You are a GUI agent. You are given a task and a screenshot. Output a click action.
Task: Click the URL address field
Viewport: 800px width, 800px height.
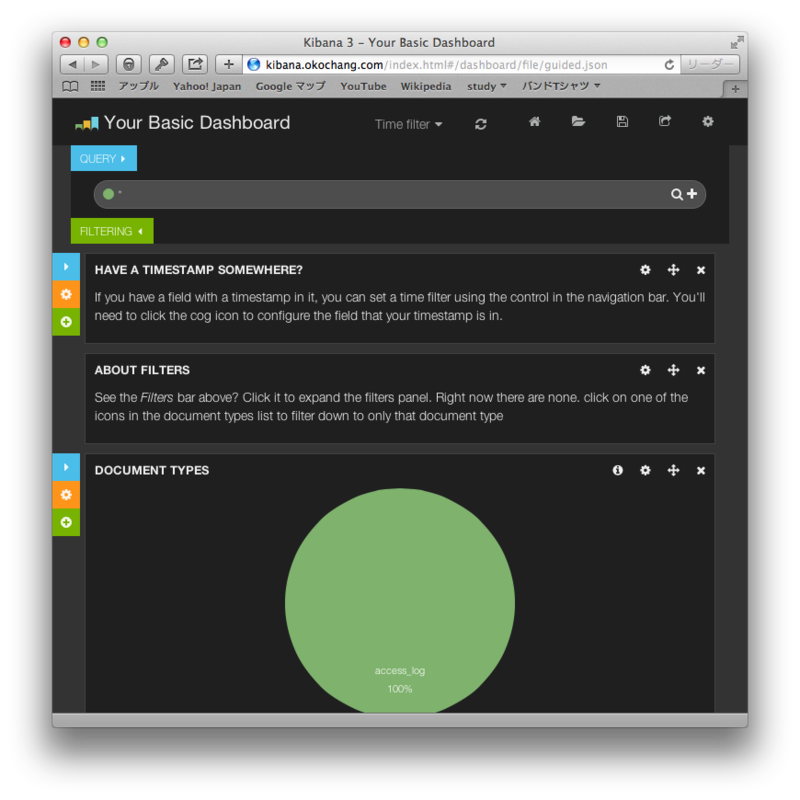click(x=462, y=65)
